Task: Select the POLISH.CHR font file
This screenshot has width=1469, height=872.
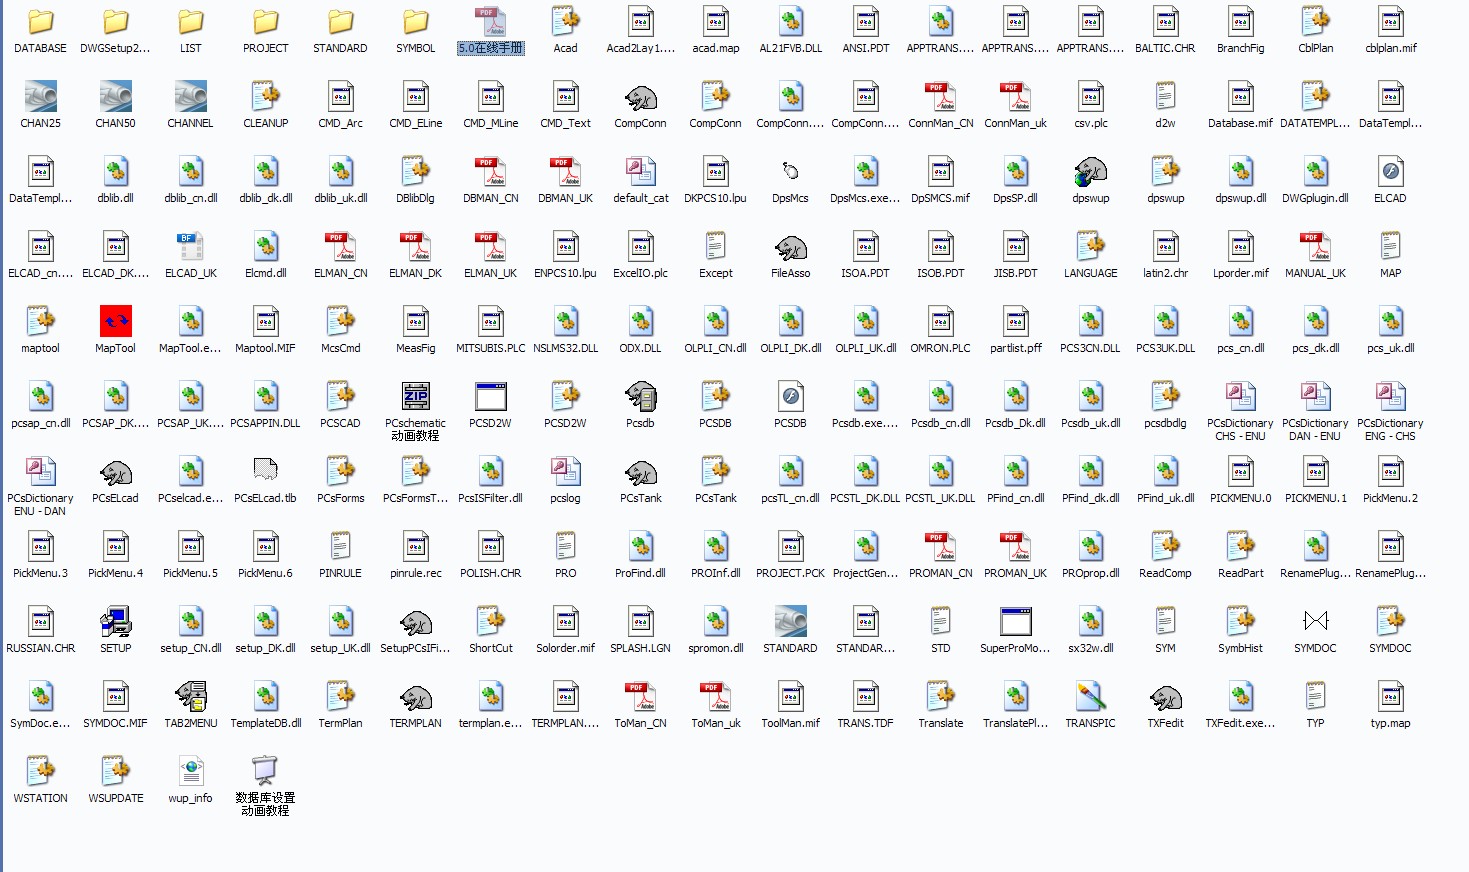Action: point(491,546)
